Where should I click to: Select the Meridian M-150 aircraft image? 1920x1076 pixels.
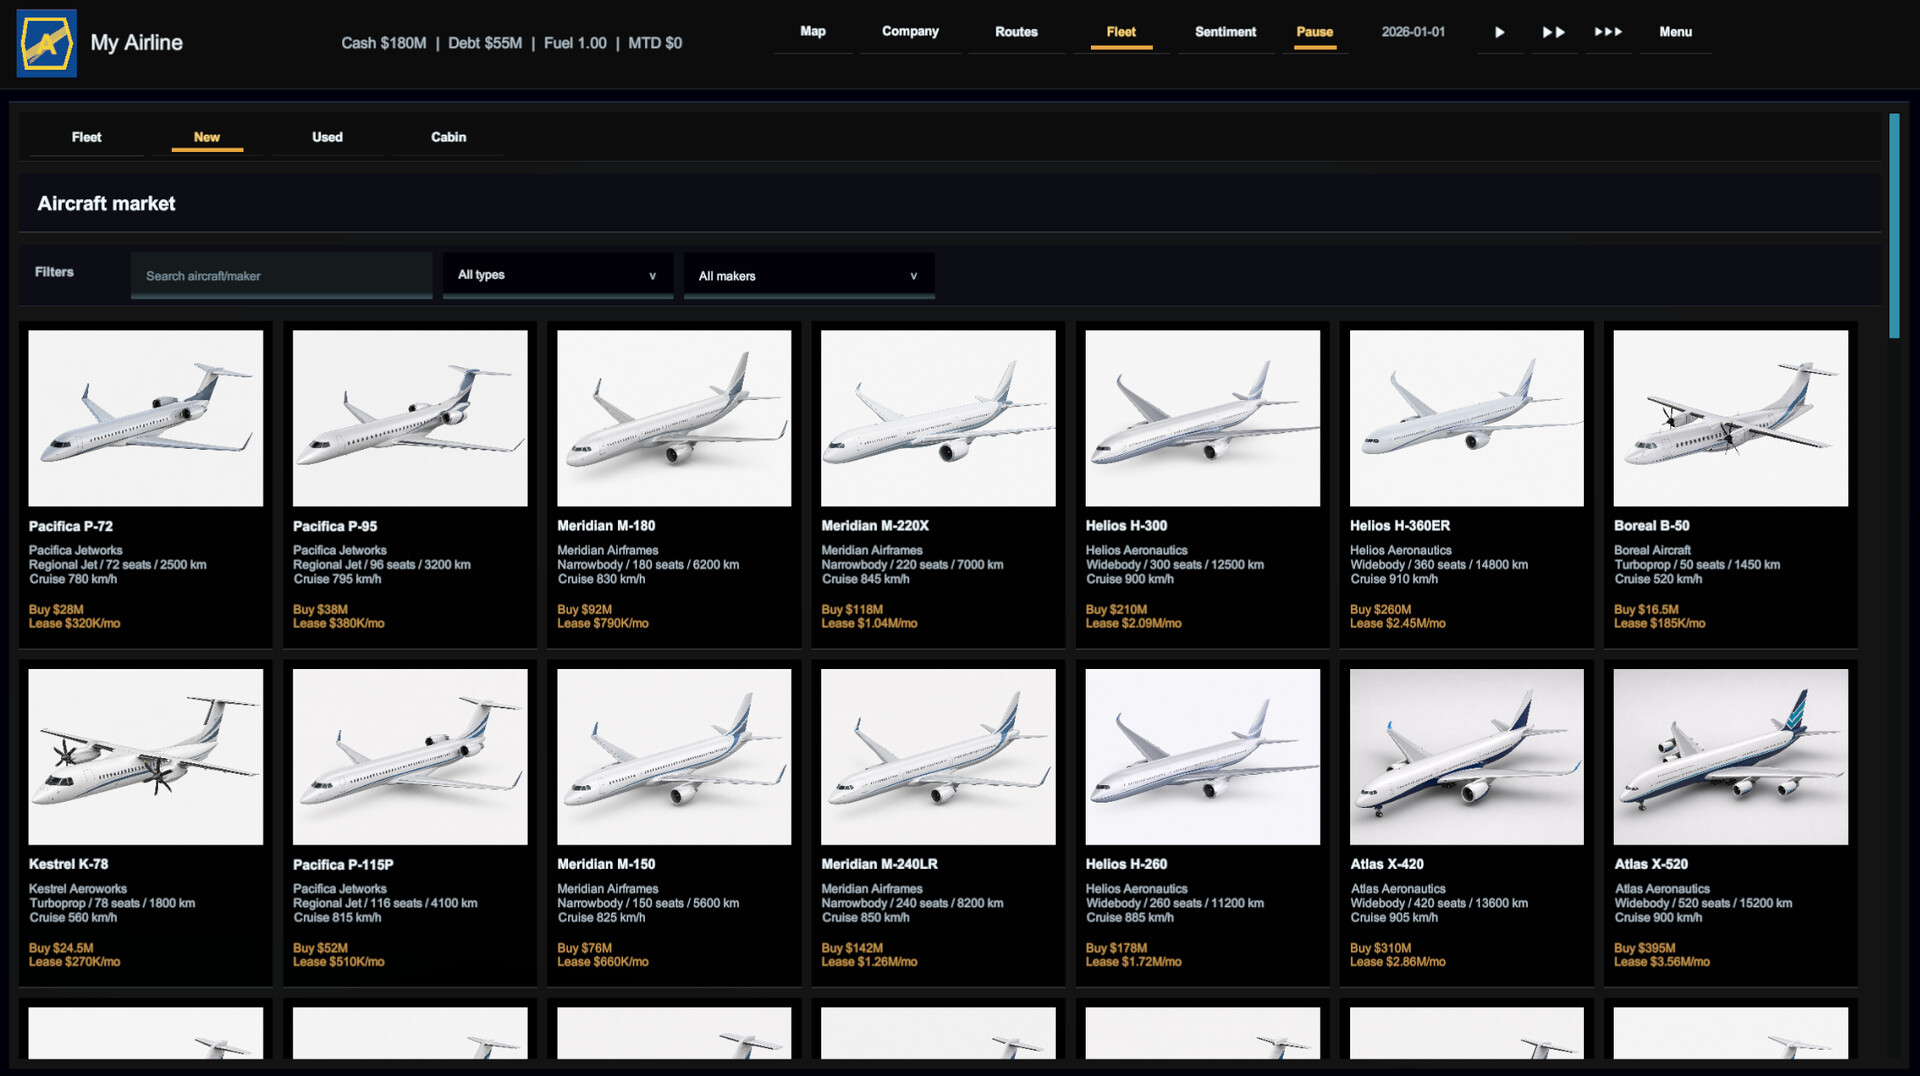[x=674, y=757]
